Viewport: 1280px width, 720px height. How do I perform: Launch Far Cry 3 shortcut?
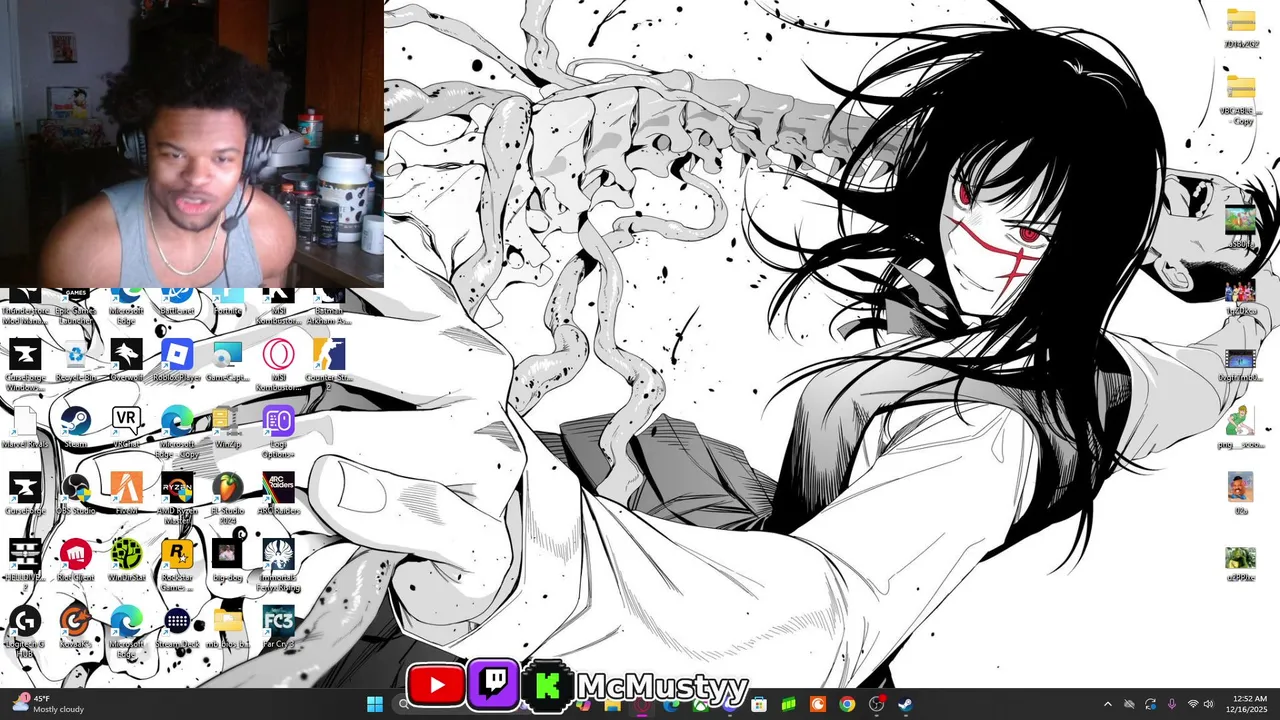(x=278, y=627)
